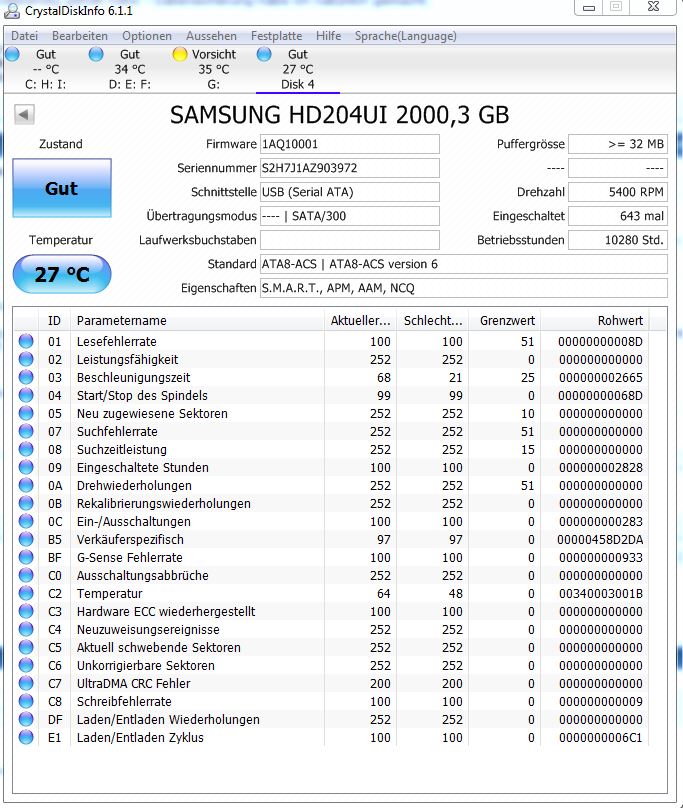Screen dimensions: 683x808
Task: Select the Schreibfehlerrate parameter text
Action: coord(124,702)
